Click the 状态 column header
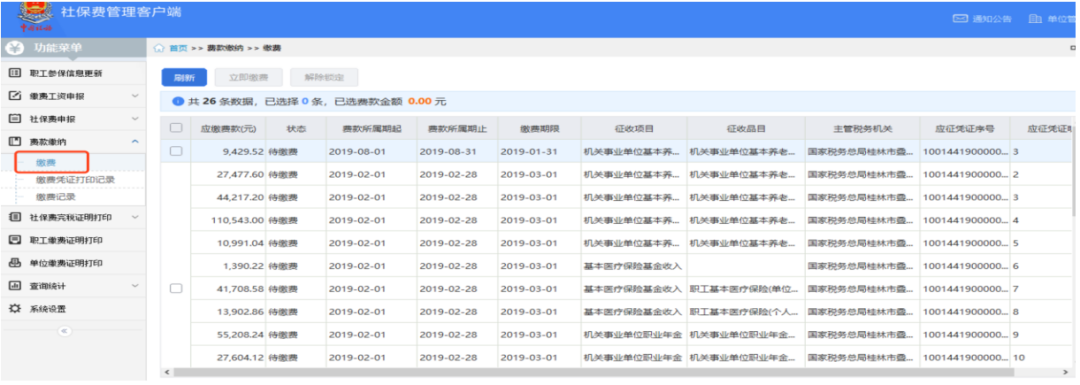 (295, 128)
